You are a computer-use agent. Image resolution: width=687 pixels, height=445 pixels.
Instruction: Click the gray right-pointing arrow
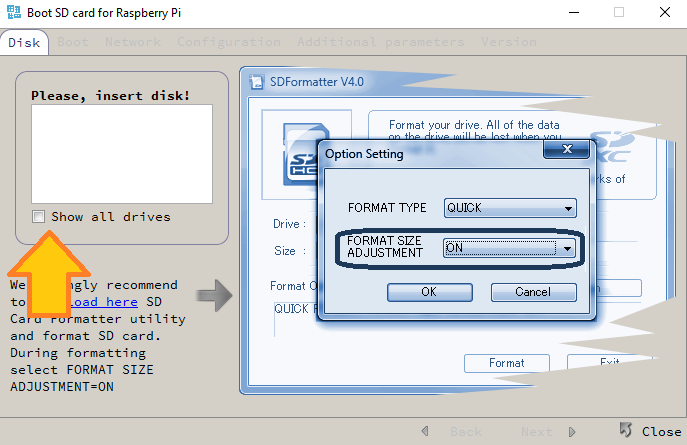(x=212, y=295)
